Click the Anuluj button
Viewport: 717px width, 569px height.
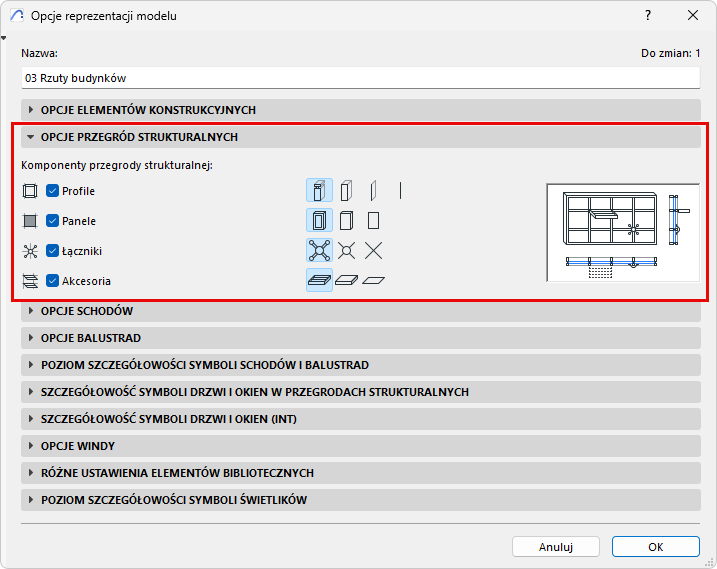(556, 547)
